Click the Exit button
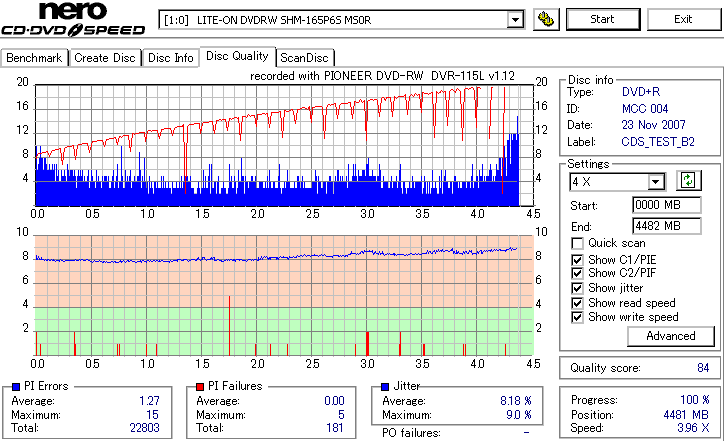This screenshot has height=441, width=724. [683, 19]
